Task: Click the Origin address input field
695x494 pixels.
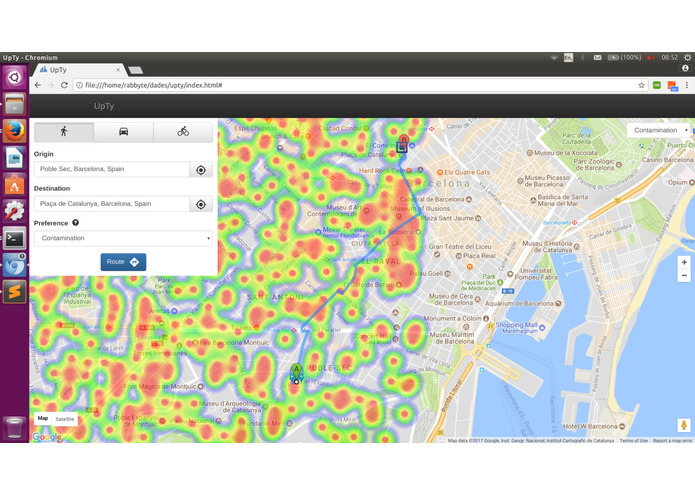Action: coord(112,169)
